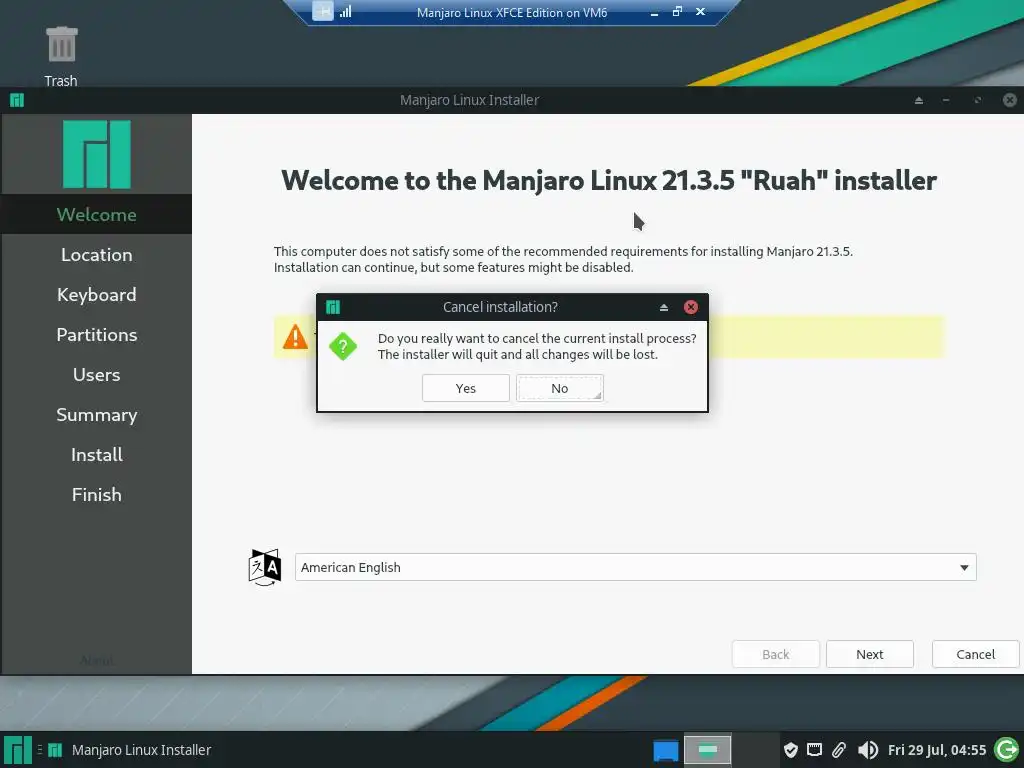Viewport: 1024px width, 768px height.
Task: Click the language translation icon
Action: (264, 567)
